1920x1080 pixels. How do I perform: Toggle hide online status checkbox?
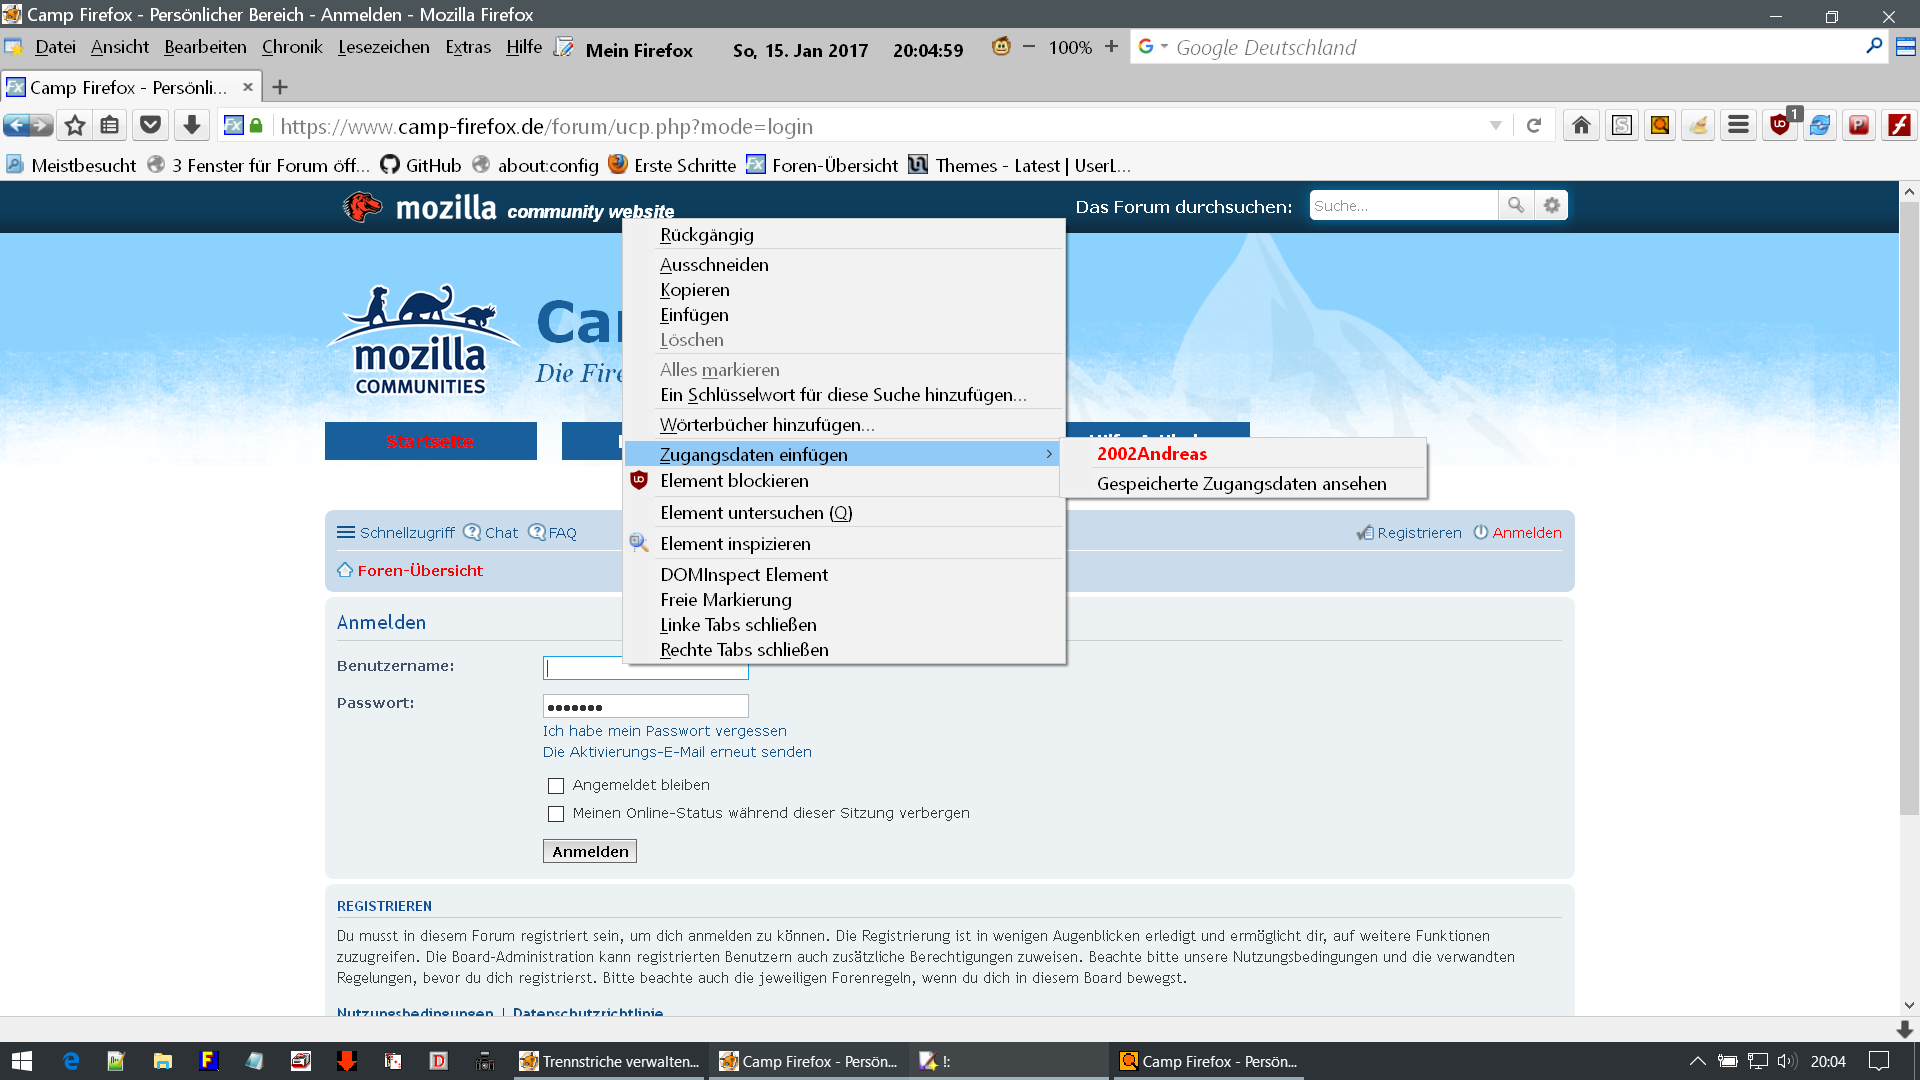coord(556,814)
